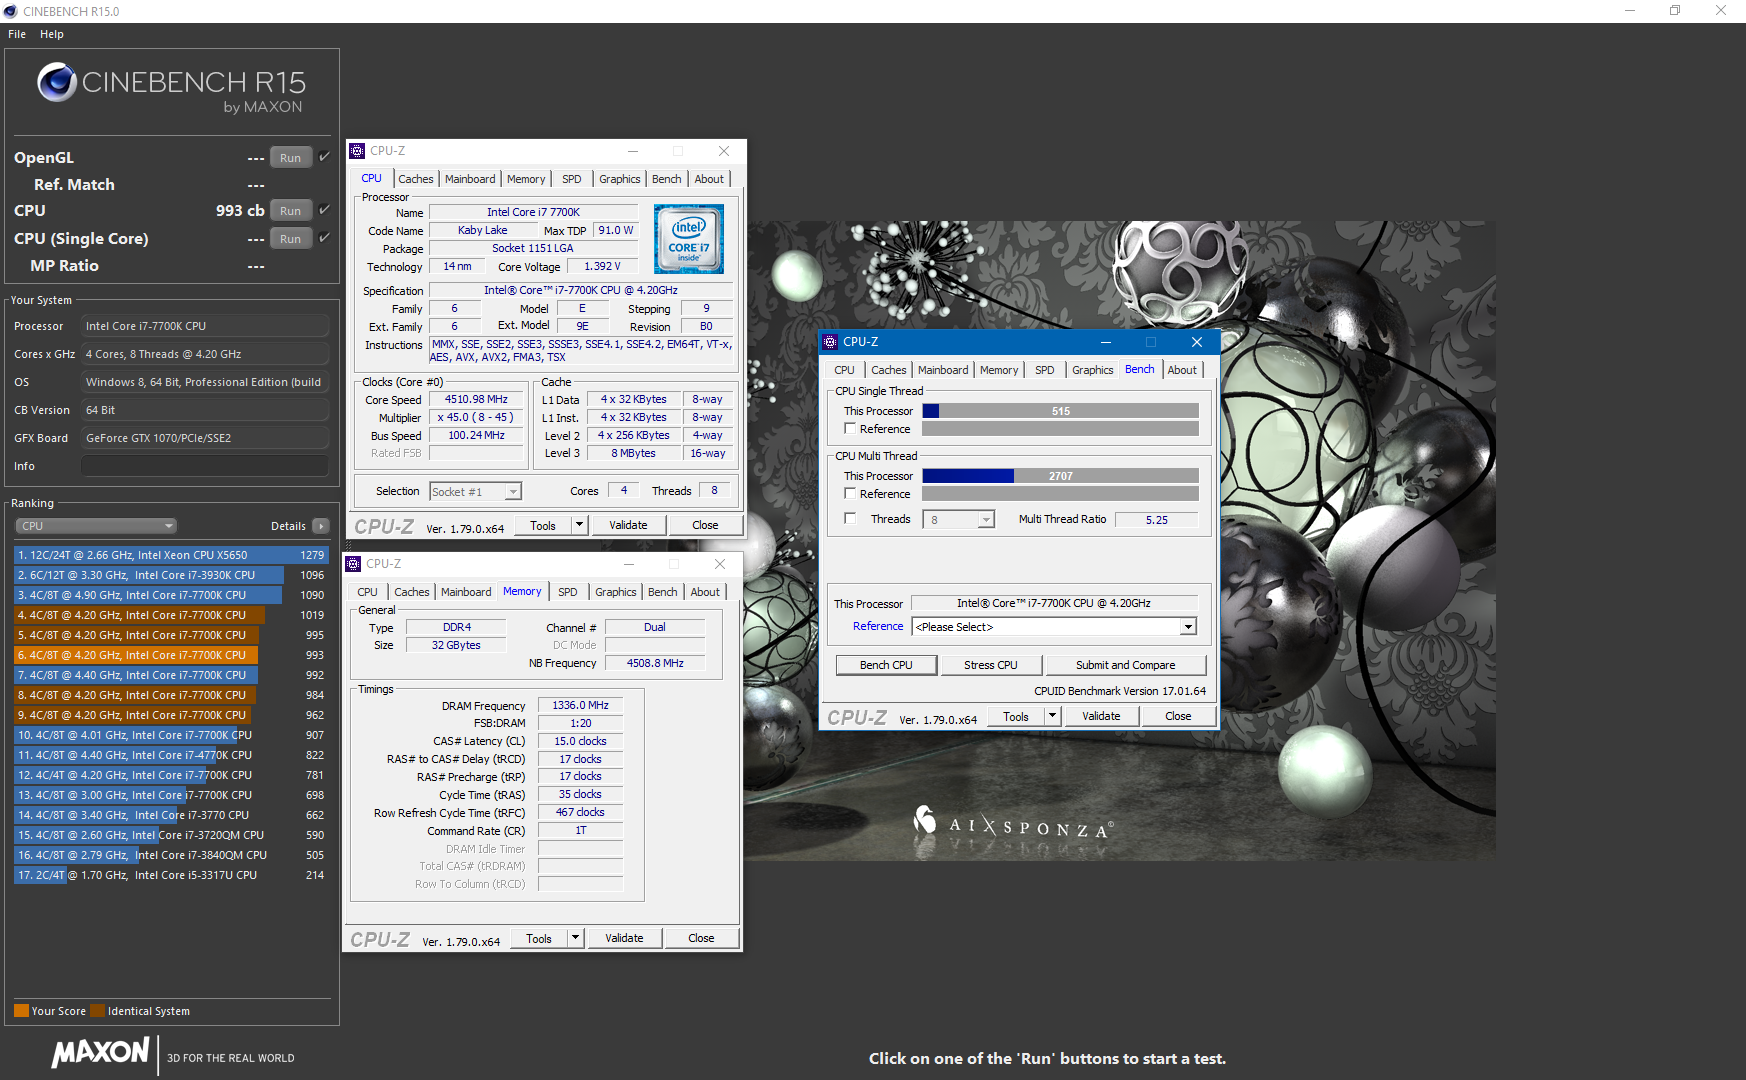Restore down the Cinebench main window
The height and width of the screenshot is (1080, 1746).
click(1675, 11)
